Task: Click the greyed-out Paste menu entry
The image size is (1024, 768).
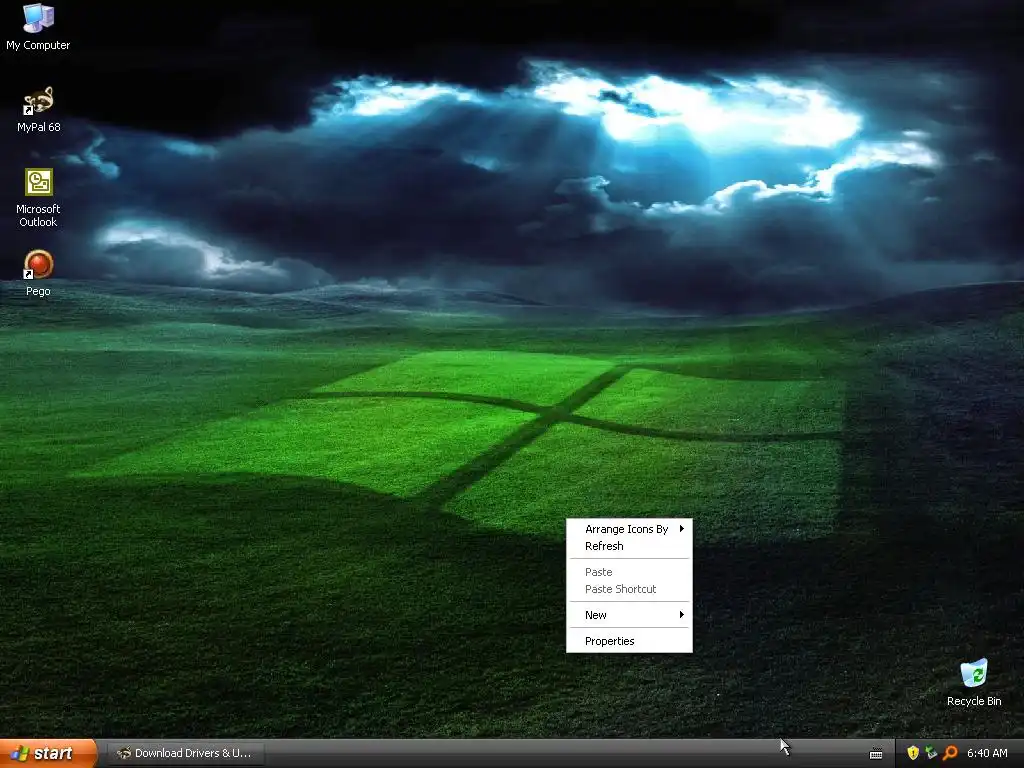Action: (x=629, y=572)
